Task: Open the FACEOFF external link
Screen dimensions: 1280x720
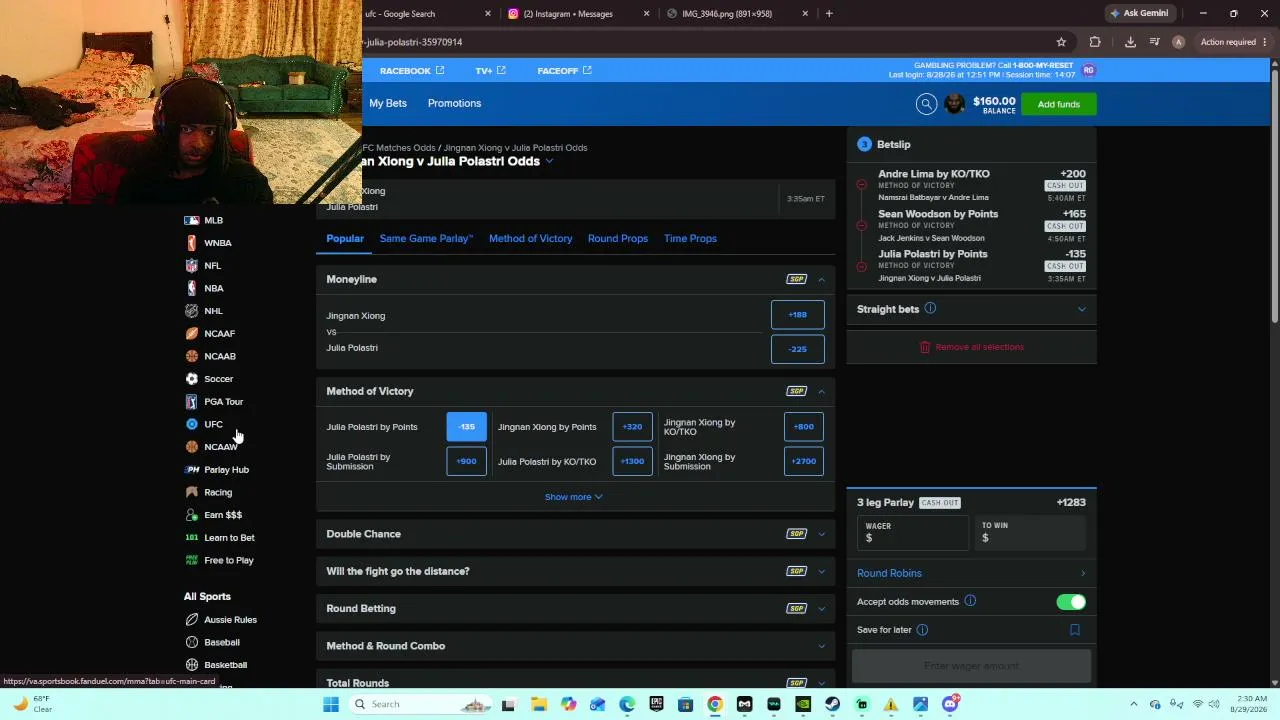Action: (x=564, y=71)
